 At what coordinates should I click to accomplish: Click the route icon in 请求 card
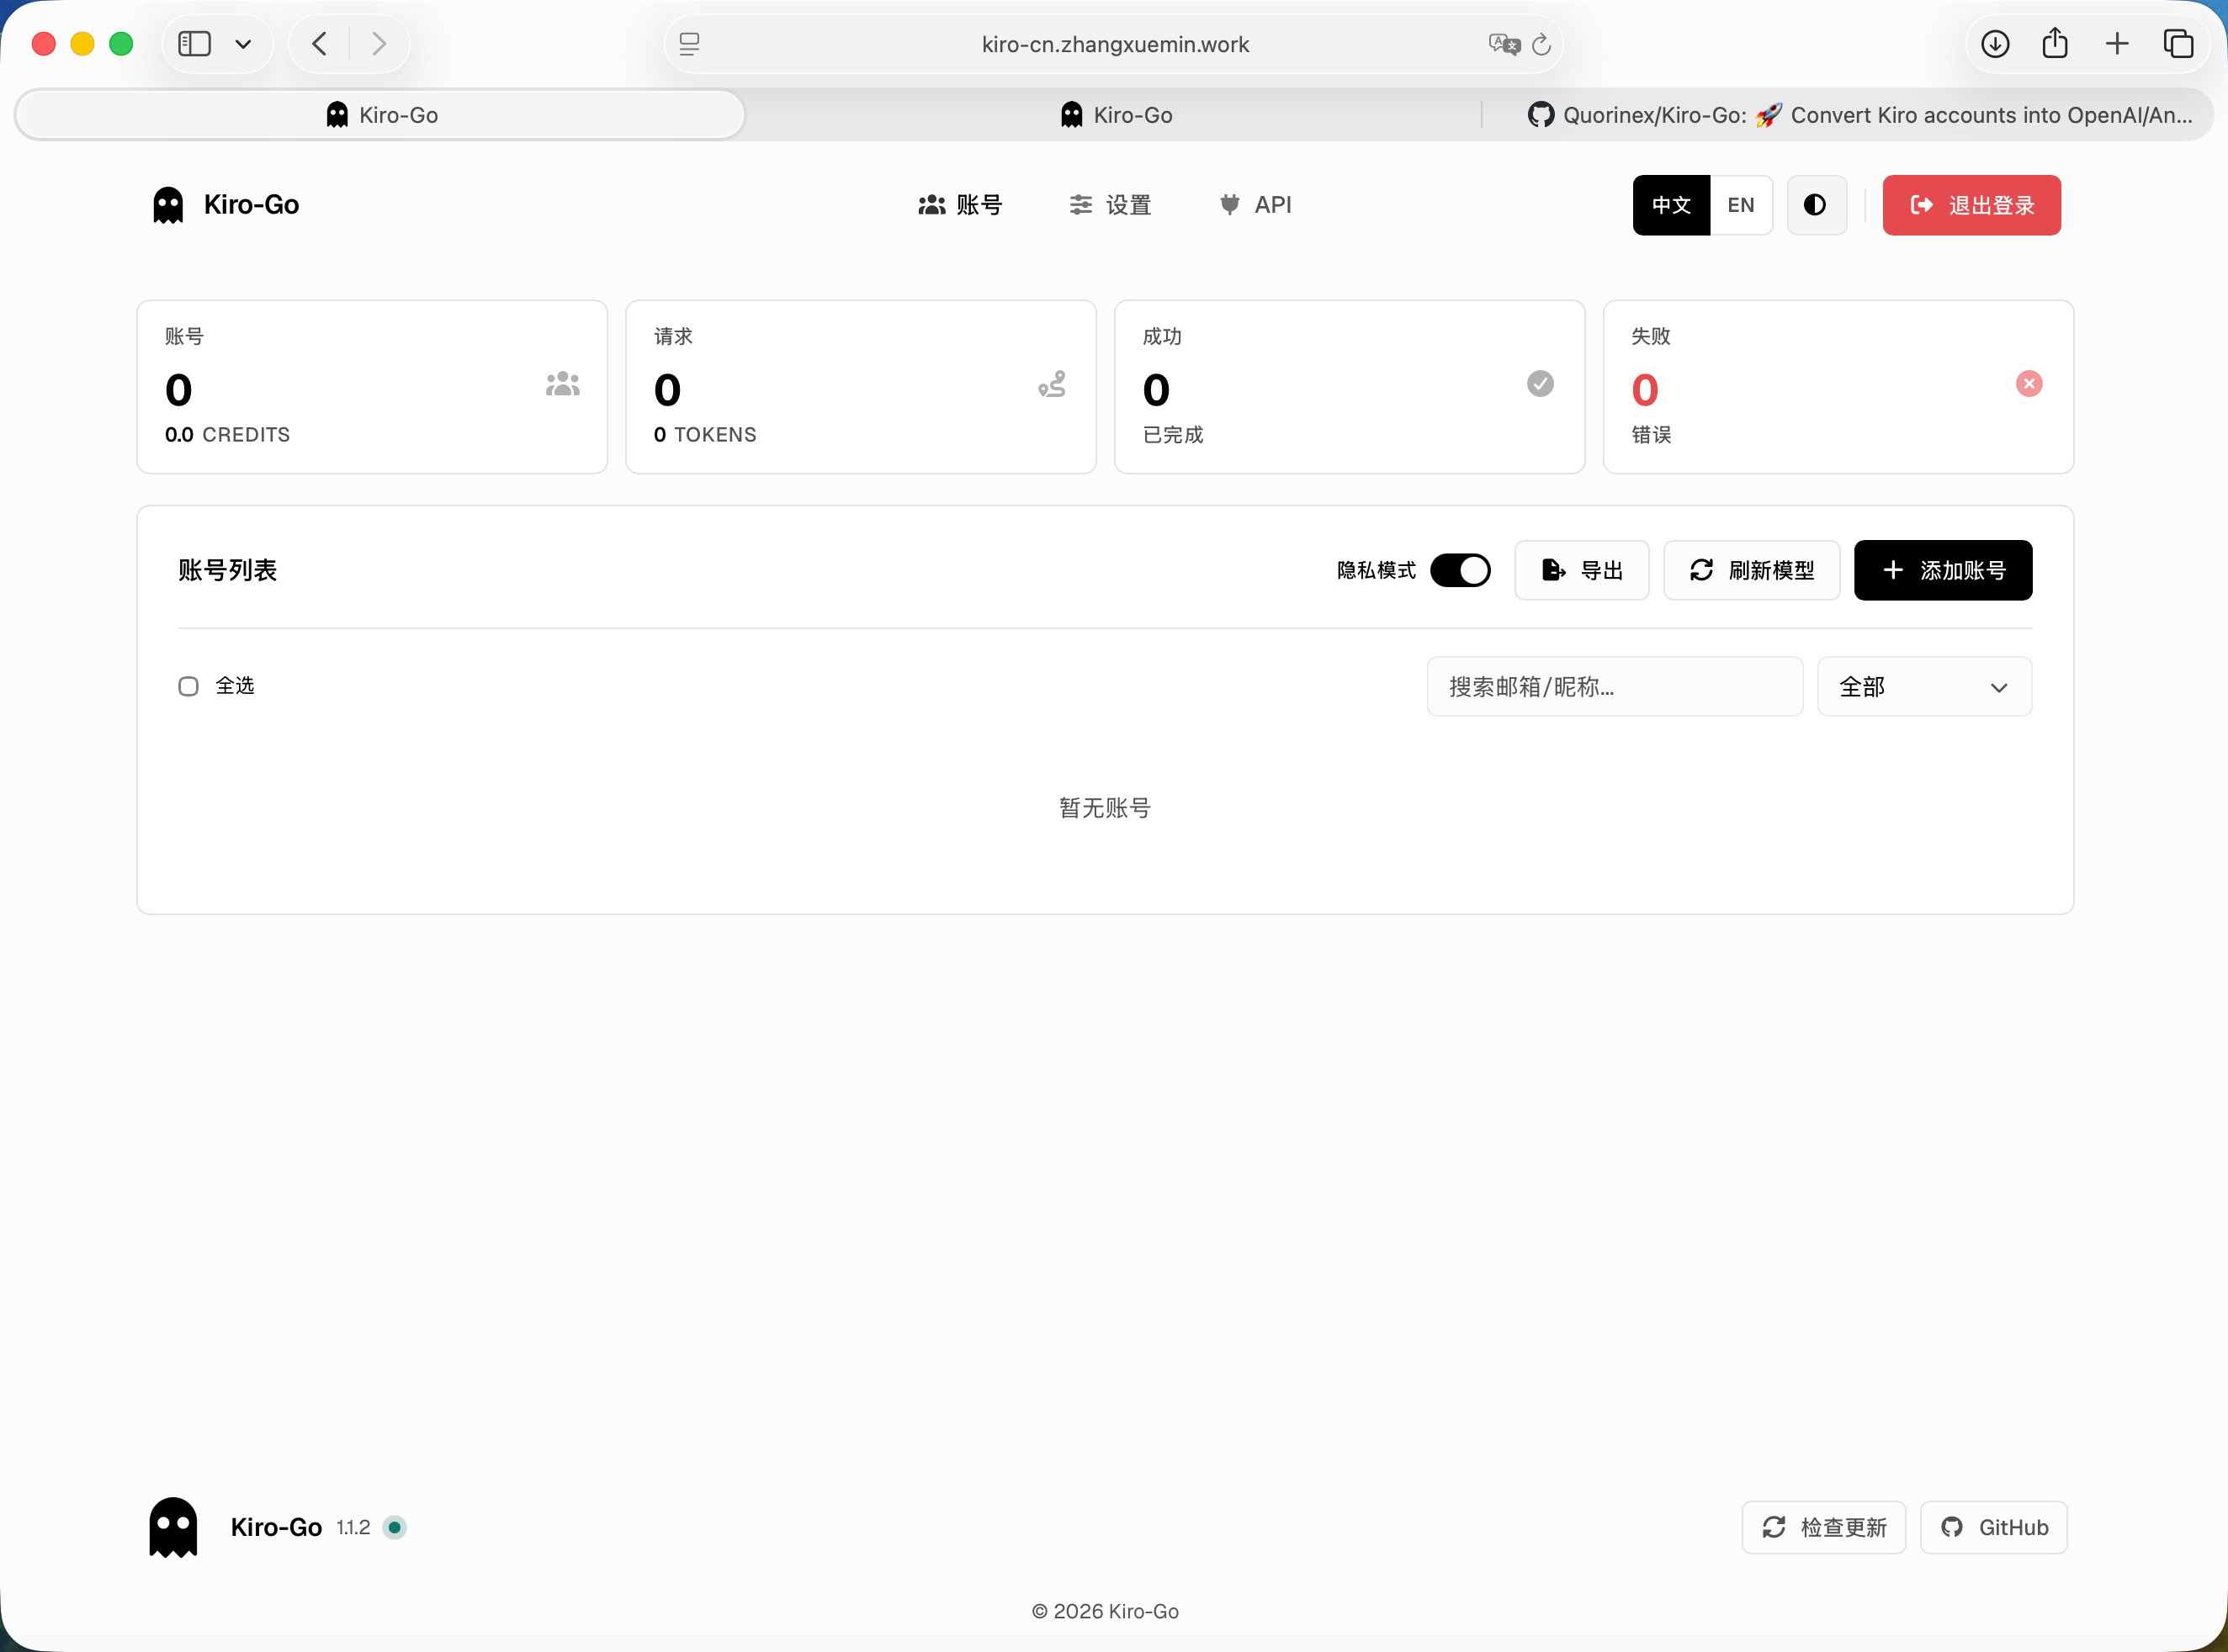(x=1052, y=384)
